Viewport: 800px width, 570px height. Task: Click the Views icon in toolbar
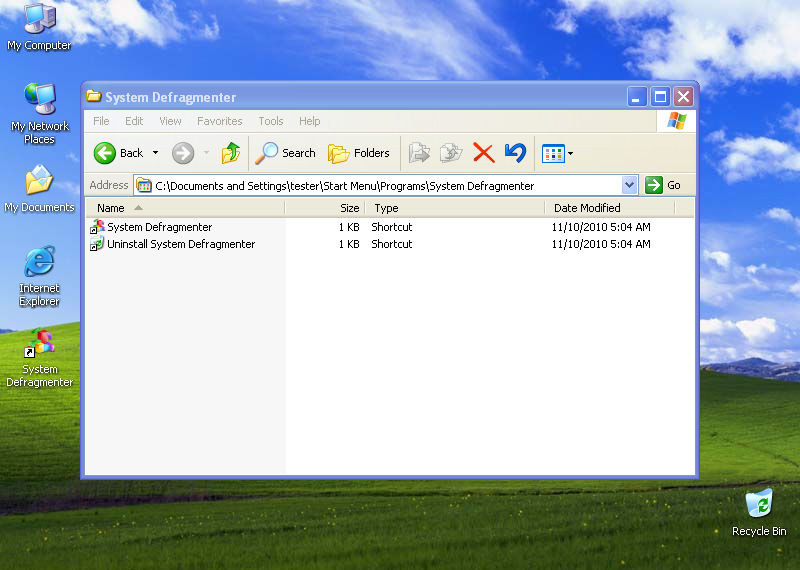click(553, 153)
